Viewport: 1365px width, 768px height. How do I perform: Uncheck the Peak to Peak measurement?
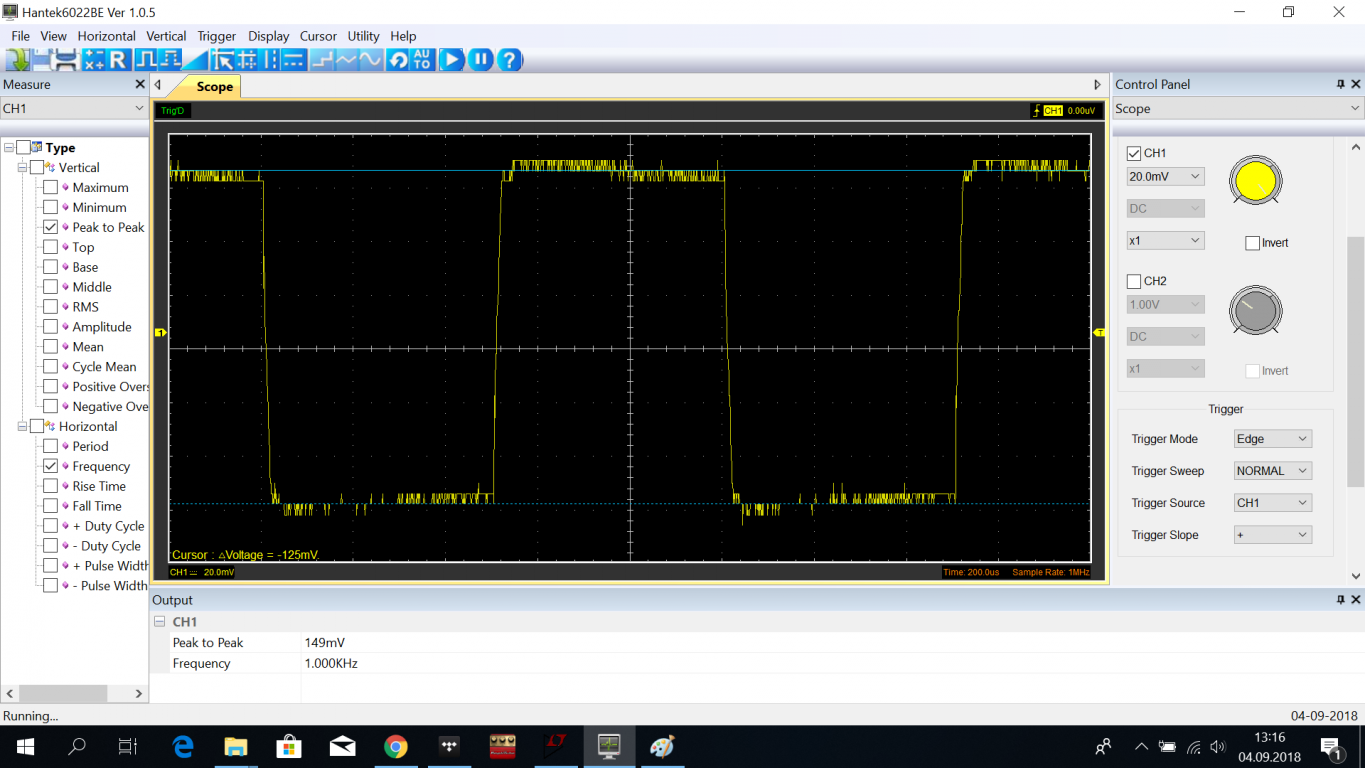click(50, 227)
